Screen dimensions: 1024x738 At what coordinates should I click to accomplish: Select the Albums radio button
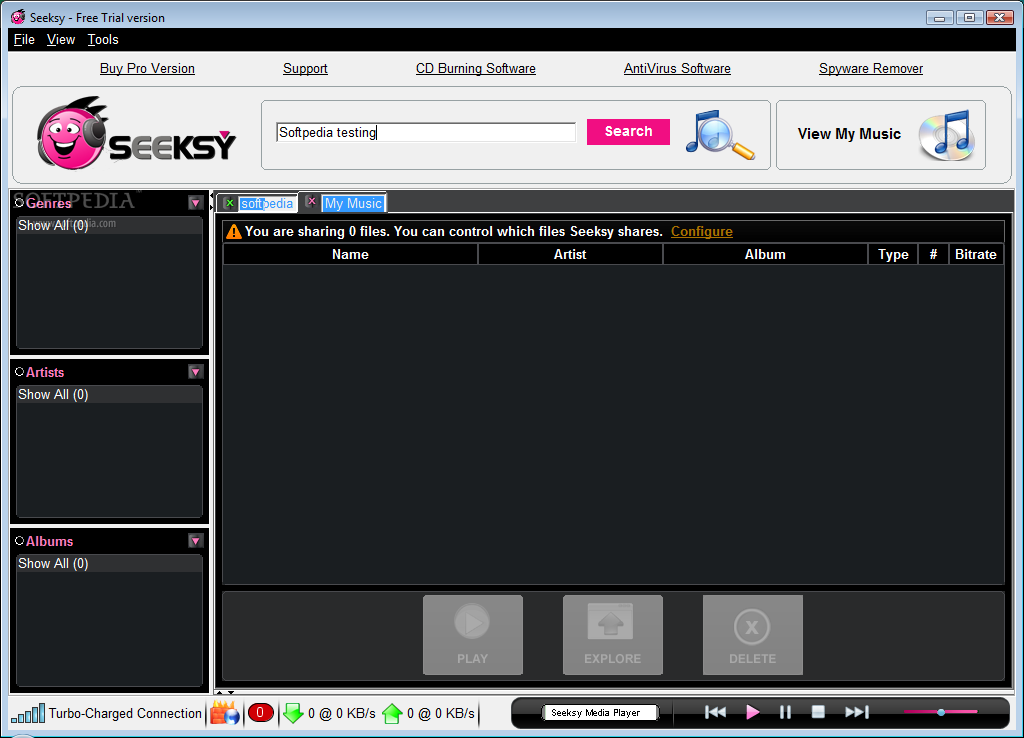tap(20, 541)
